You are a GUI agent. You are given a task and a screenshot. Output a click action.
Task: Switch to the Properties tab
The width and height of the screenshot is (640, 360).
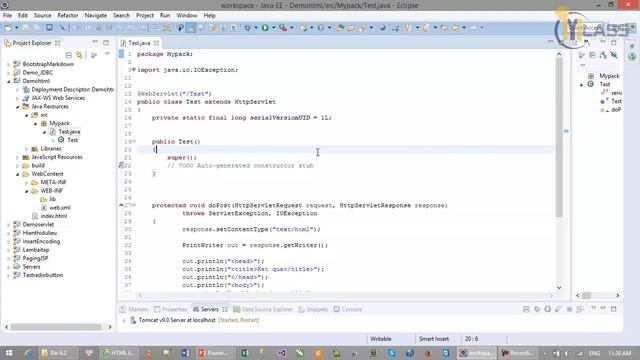pos(171,309)
